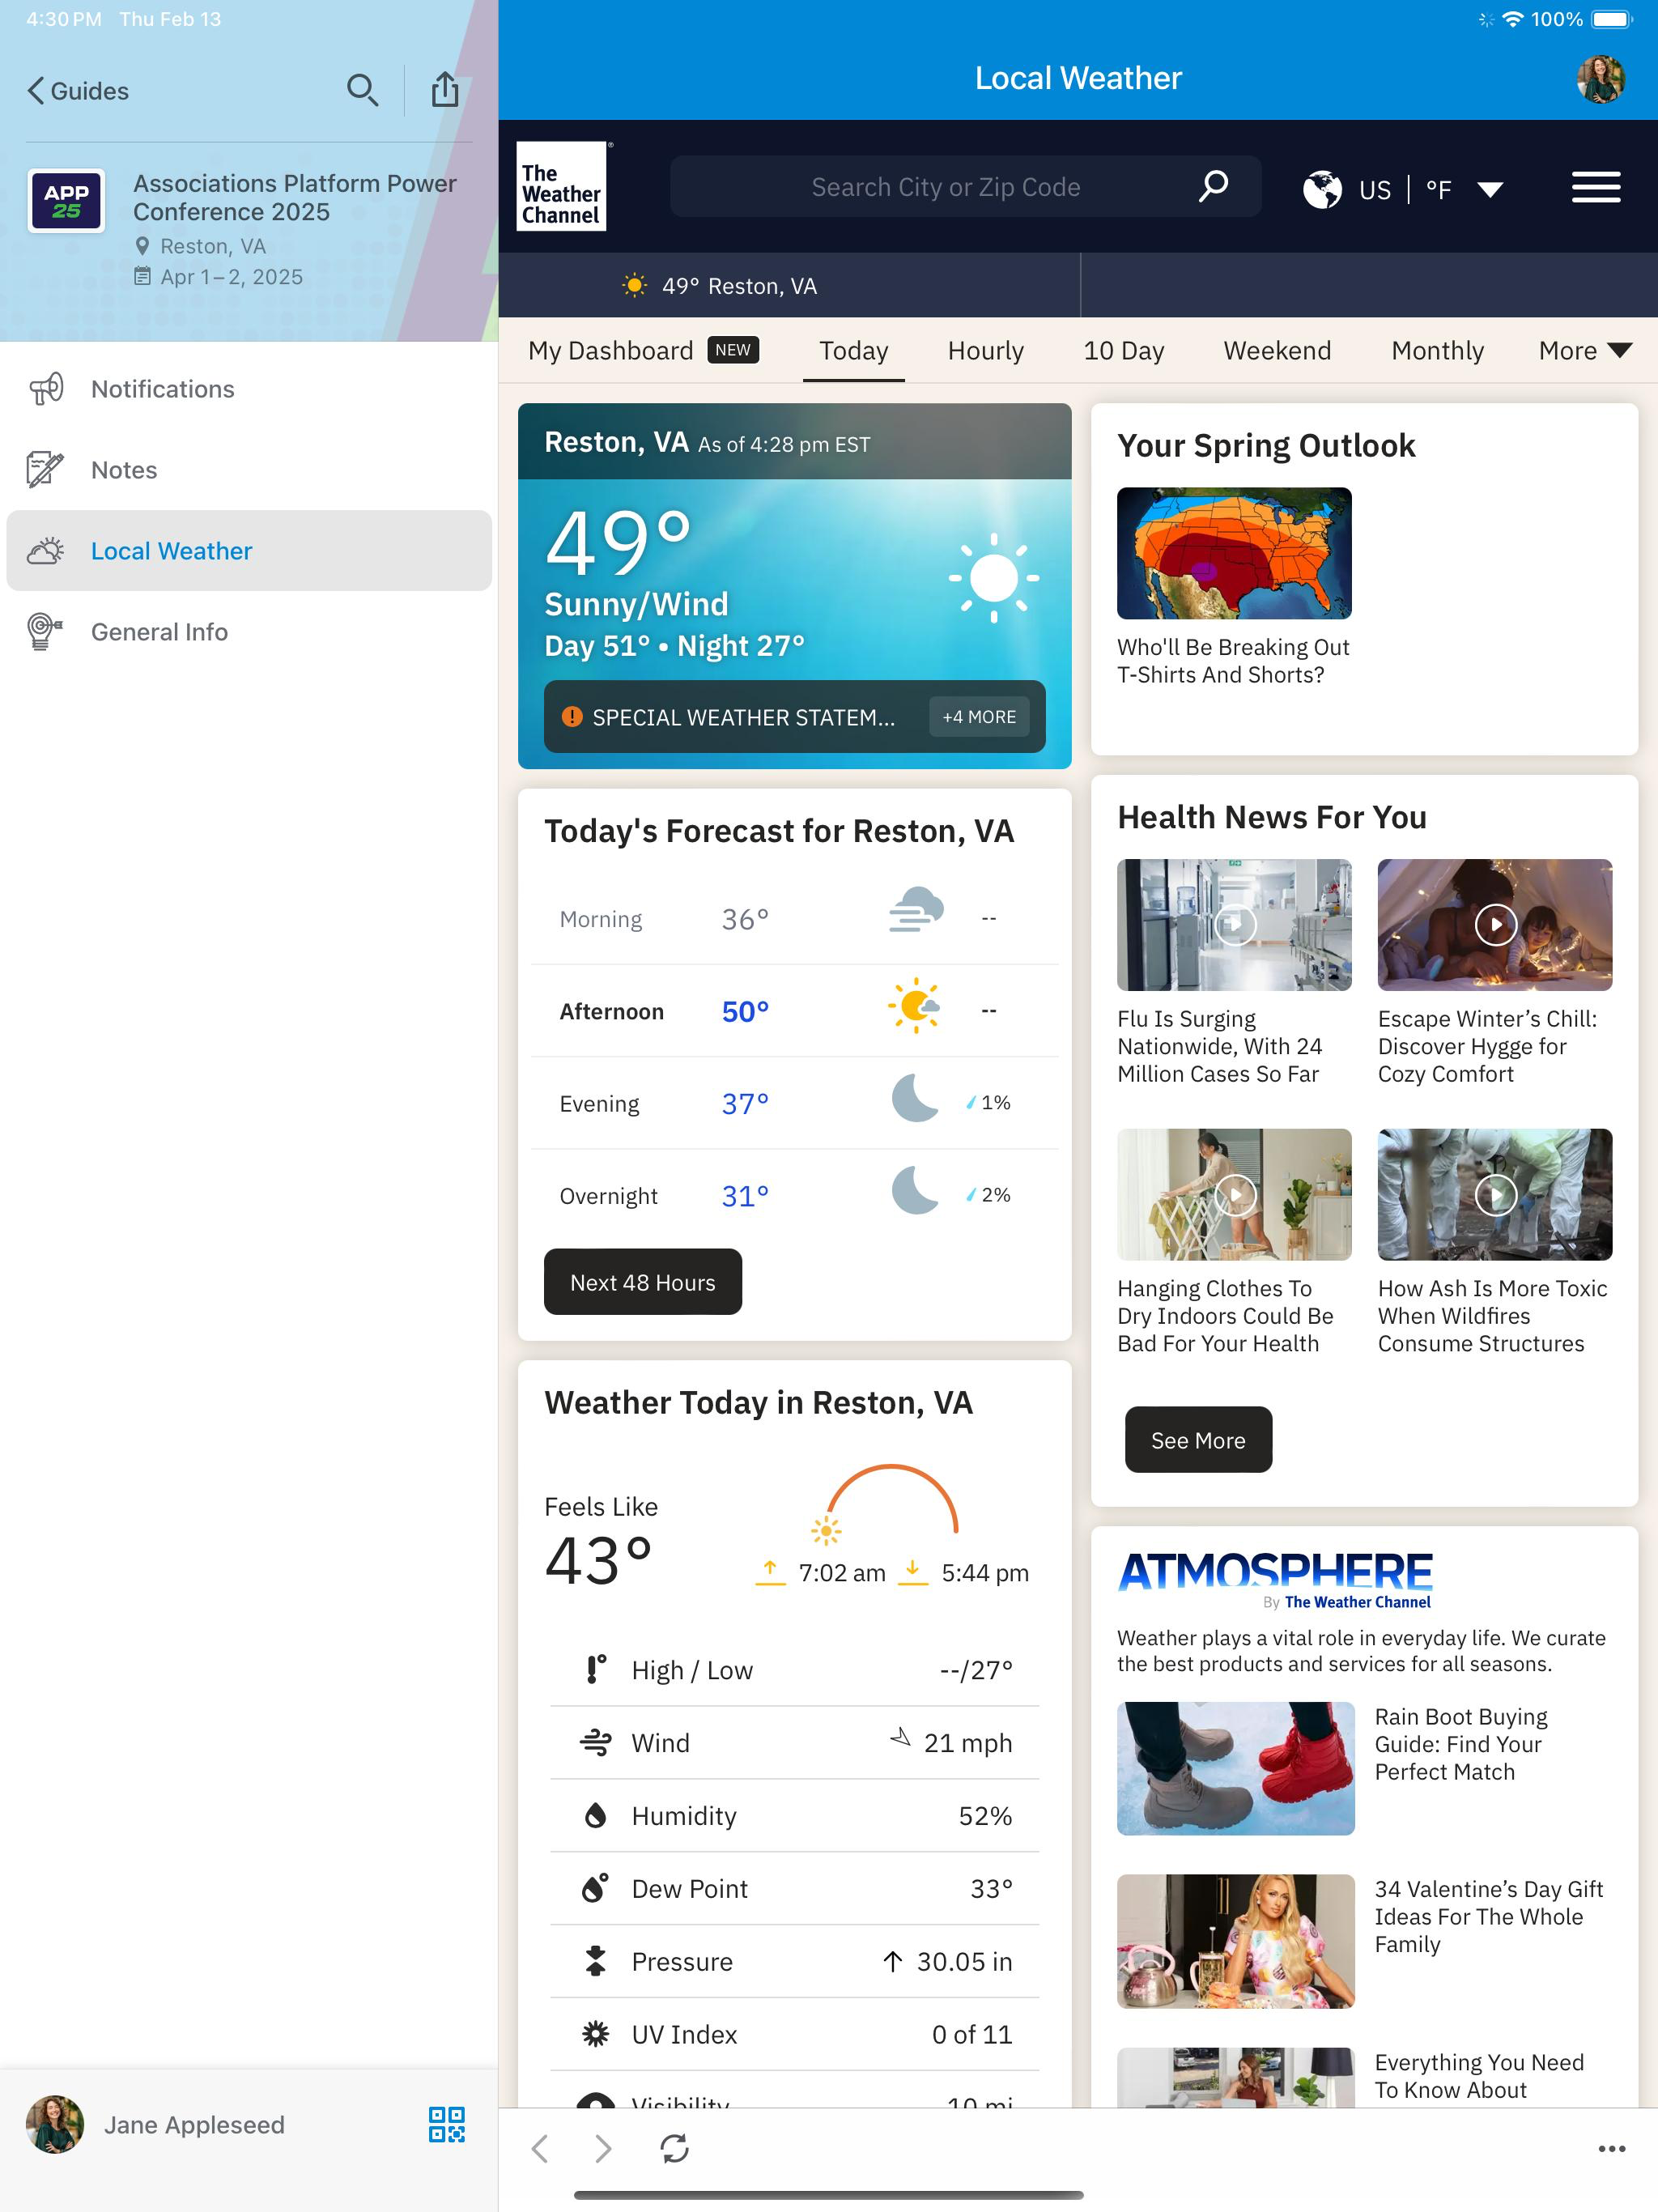Screen dimensions: 1658x2212
Task: Click the Pressure icon
Action: (595, 1961)
